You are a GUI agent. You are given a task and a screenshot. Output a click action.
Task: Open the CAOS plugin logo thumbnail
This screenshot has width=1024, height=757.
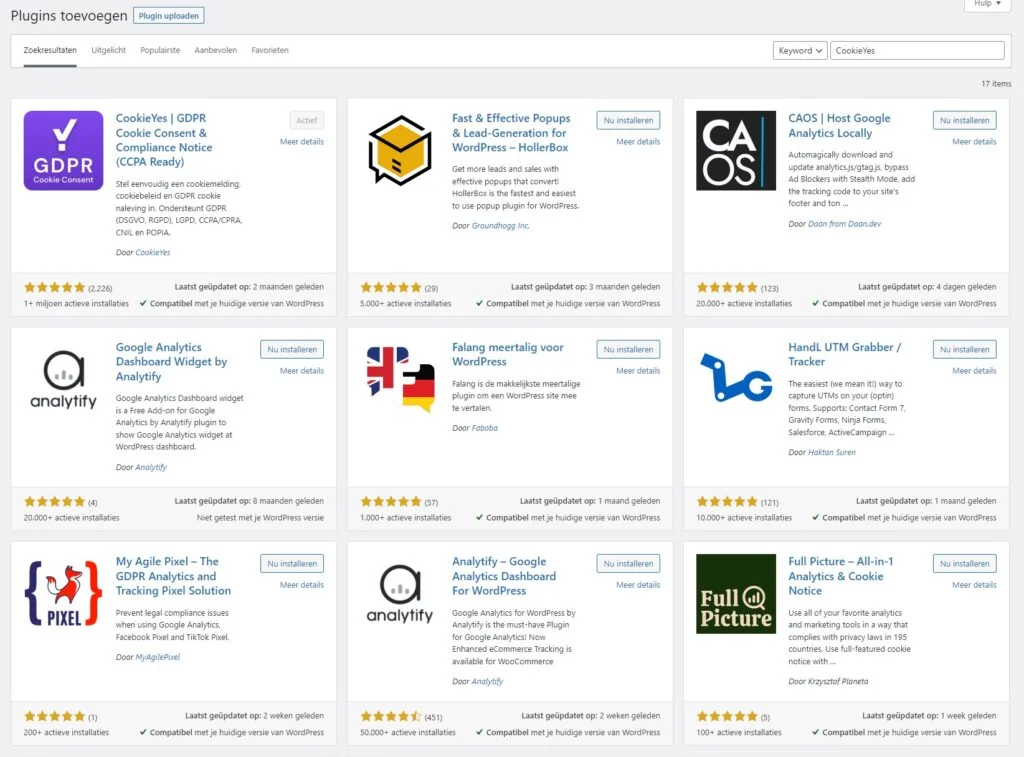[x=735, y=150]
